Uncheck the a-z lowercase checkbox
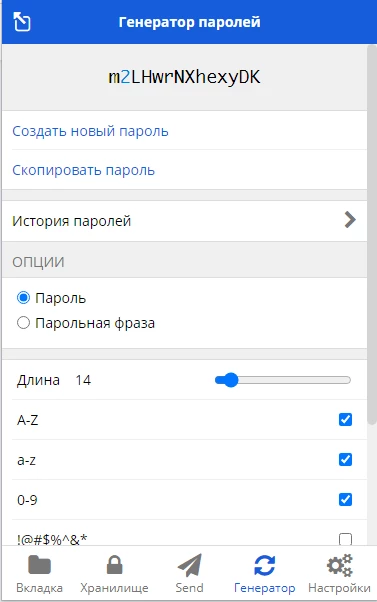 (x=346, y=460)
